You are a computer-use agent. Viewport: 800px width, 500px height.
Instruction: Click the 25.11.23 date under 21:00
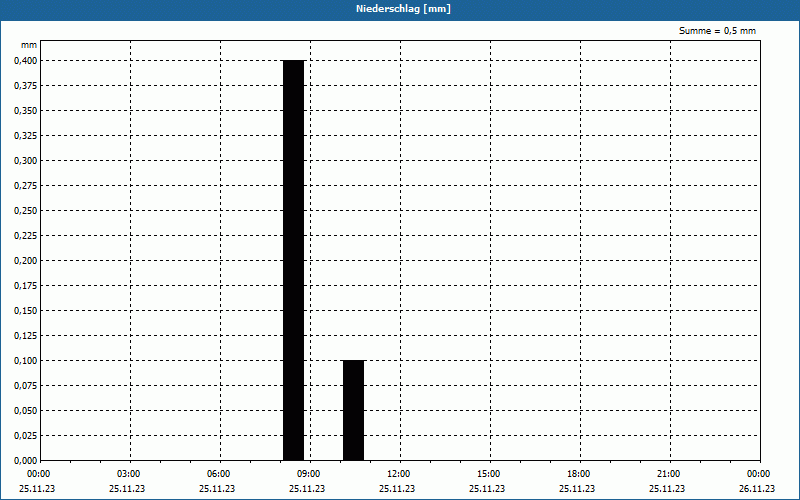(667, 489)
